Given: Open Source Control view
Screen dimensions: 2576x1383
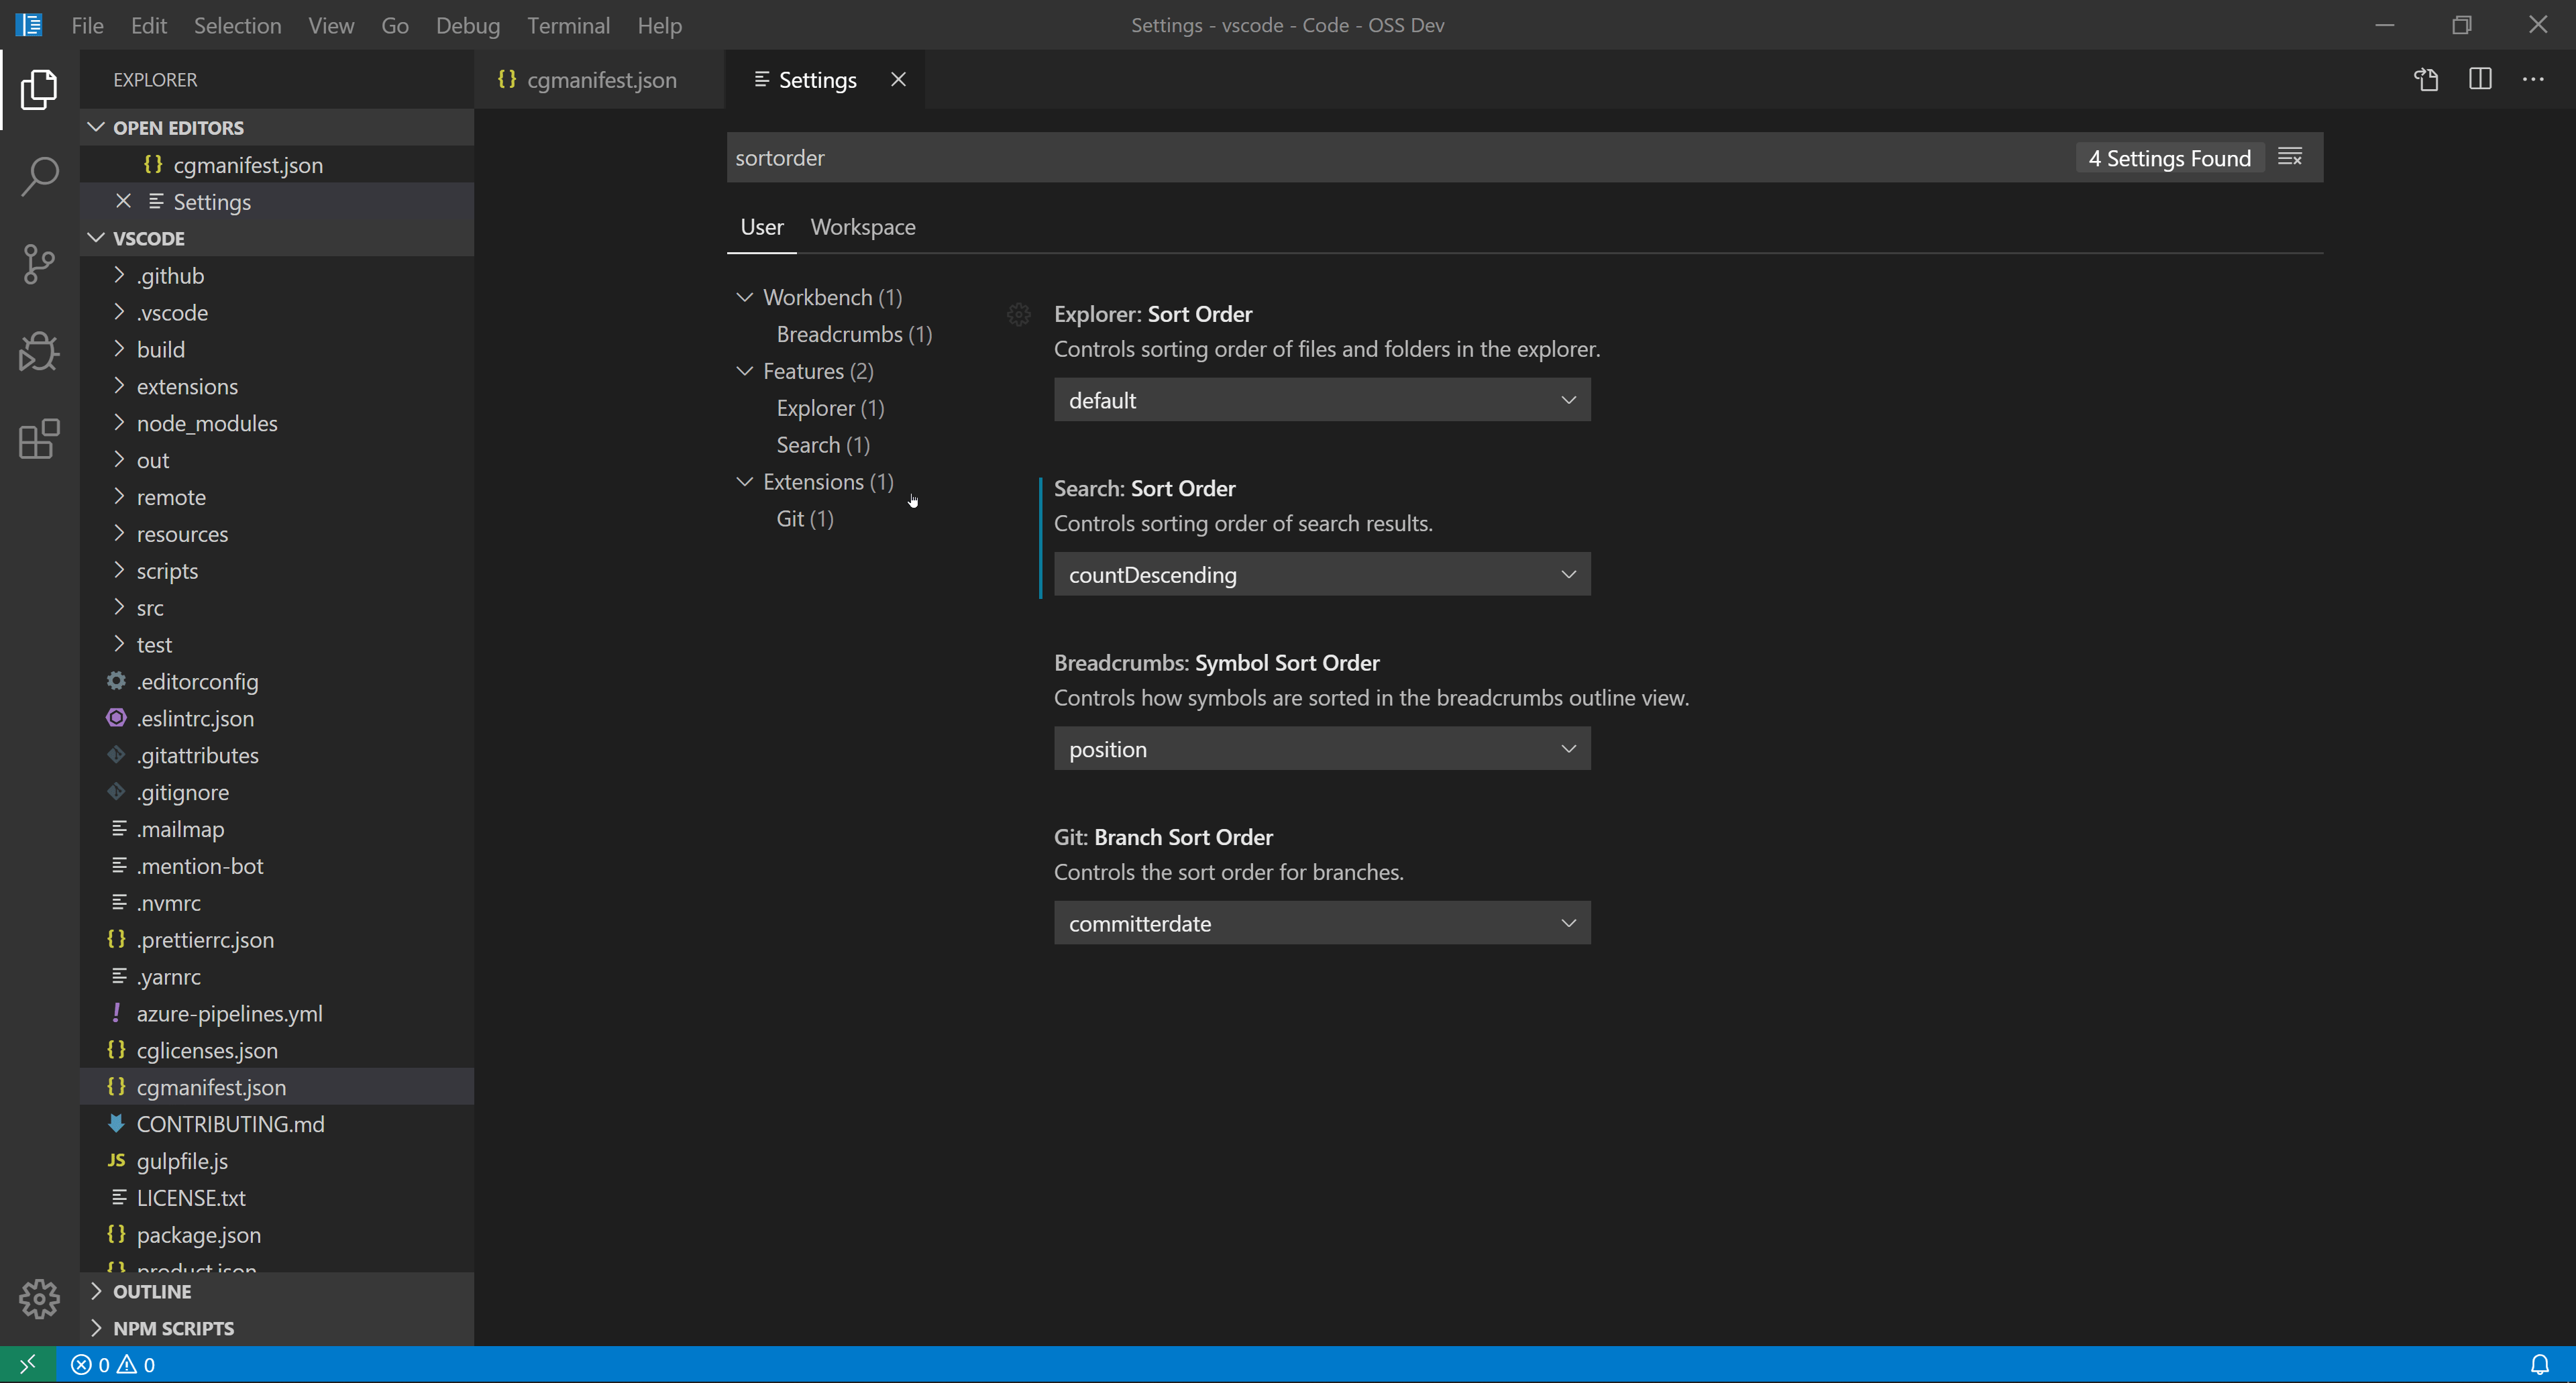Looking at the screenshot, I should click(x=39, y=264).
